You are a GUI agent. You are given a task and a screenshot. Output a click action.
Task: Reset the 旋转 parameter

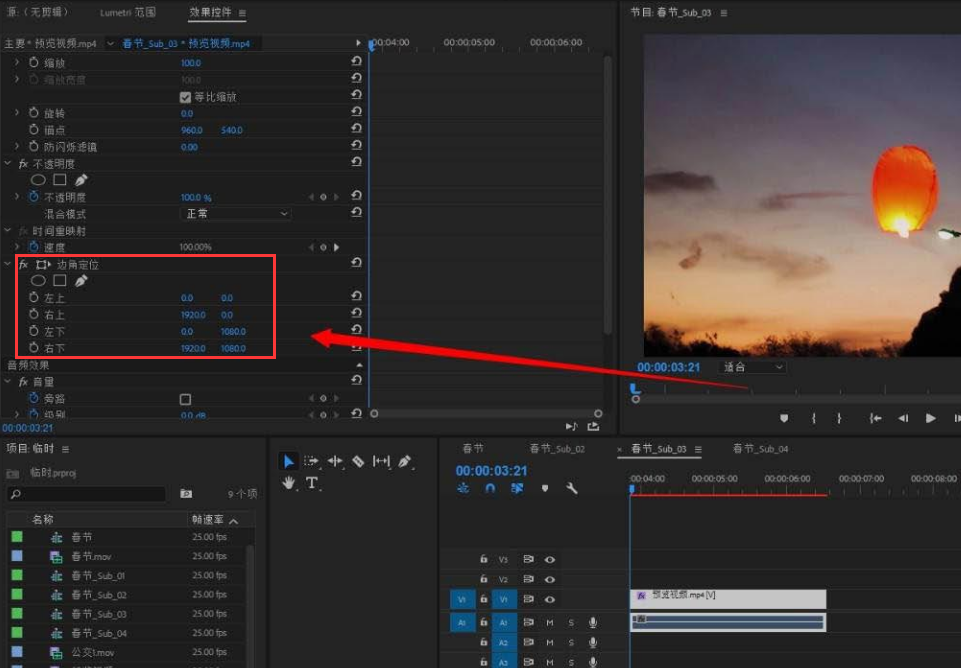[357, 113]
